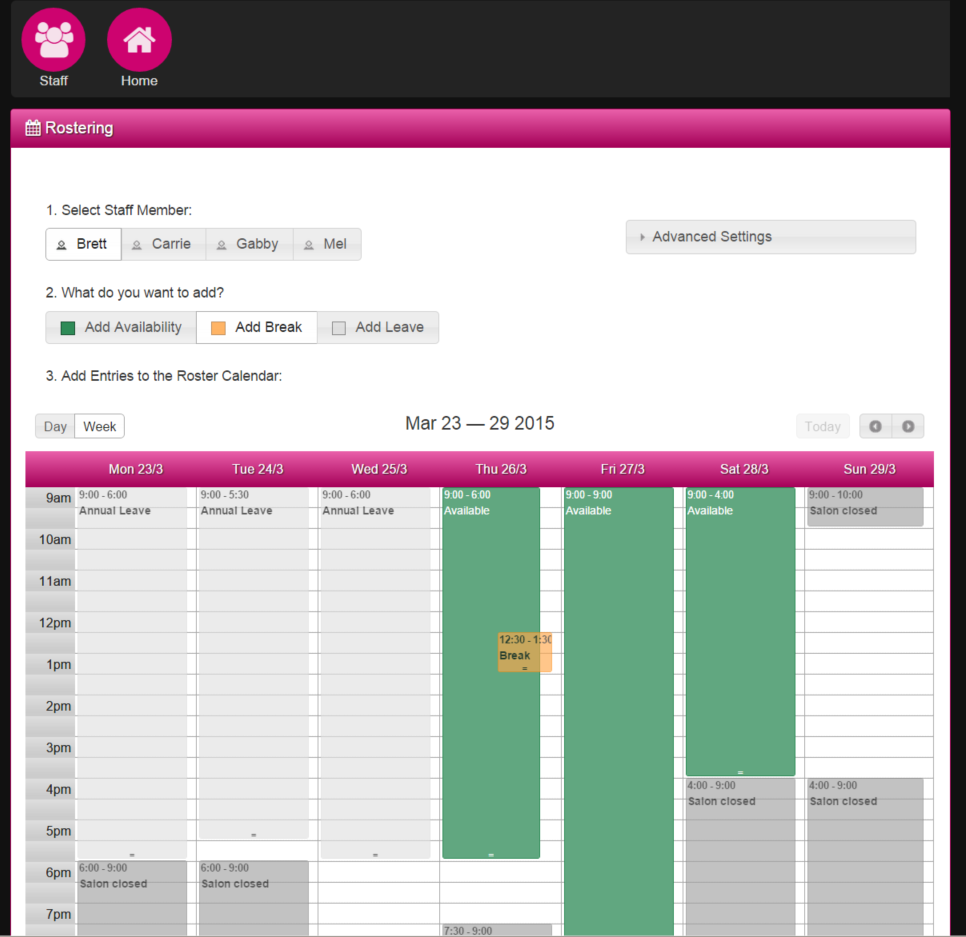The height and width of the screenshot is (937, 966).
Task: Open Friday's 9:00 - 9:00 Available block
Action: coord(619,712)
